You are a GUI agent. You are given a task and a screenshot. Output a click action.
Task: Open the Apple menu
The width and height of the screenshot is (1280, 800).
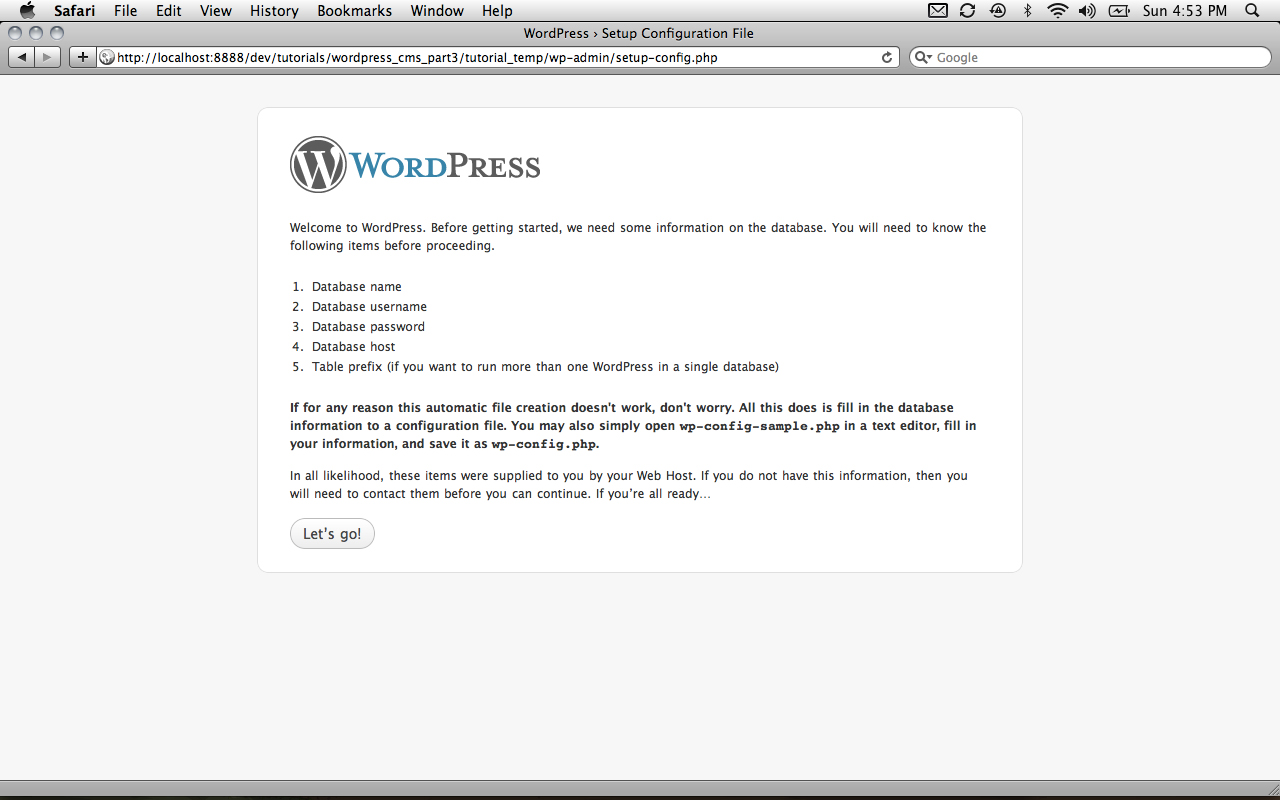point(27,11)
